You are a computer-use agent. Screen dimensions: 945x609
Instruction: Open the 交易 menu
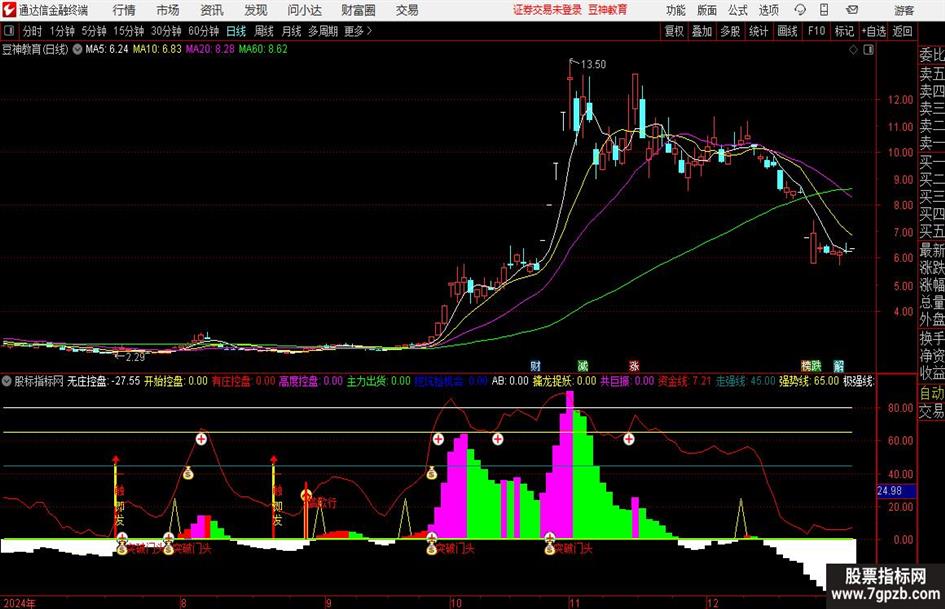click(407, 10)
